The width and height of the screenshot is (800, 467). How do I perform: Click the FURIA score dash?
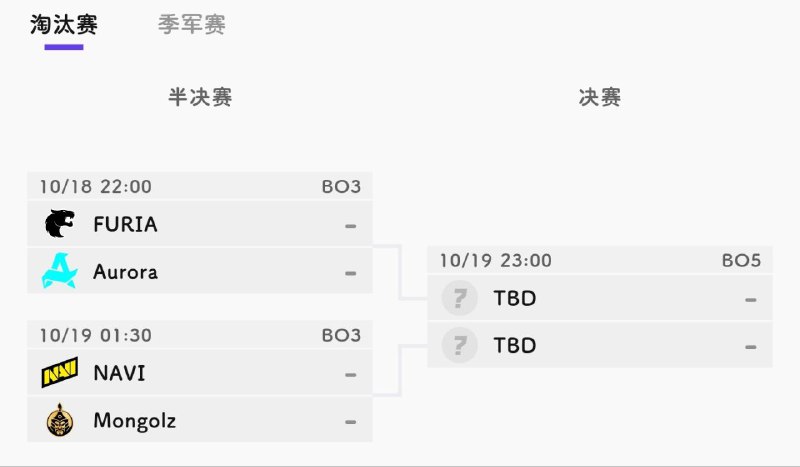click(350, 225)
